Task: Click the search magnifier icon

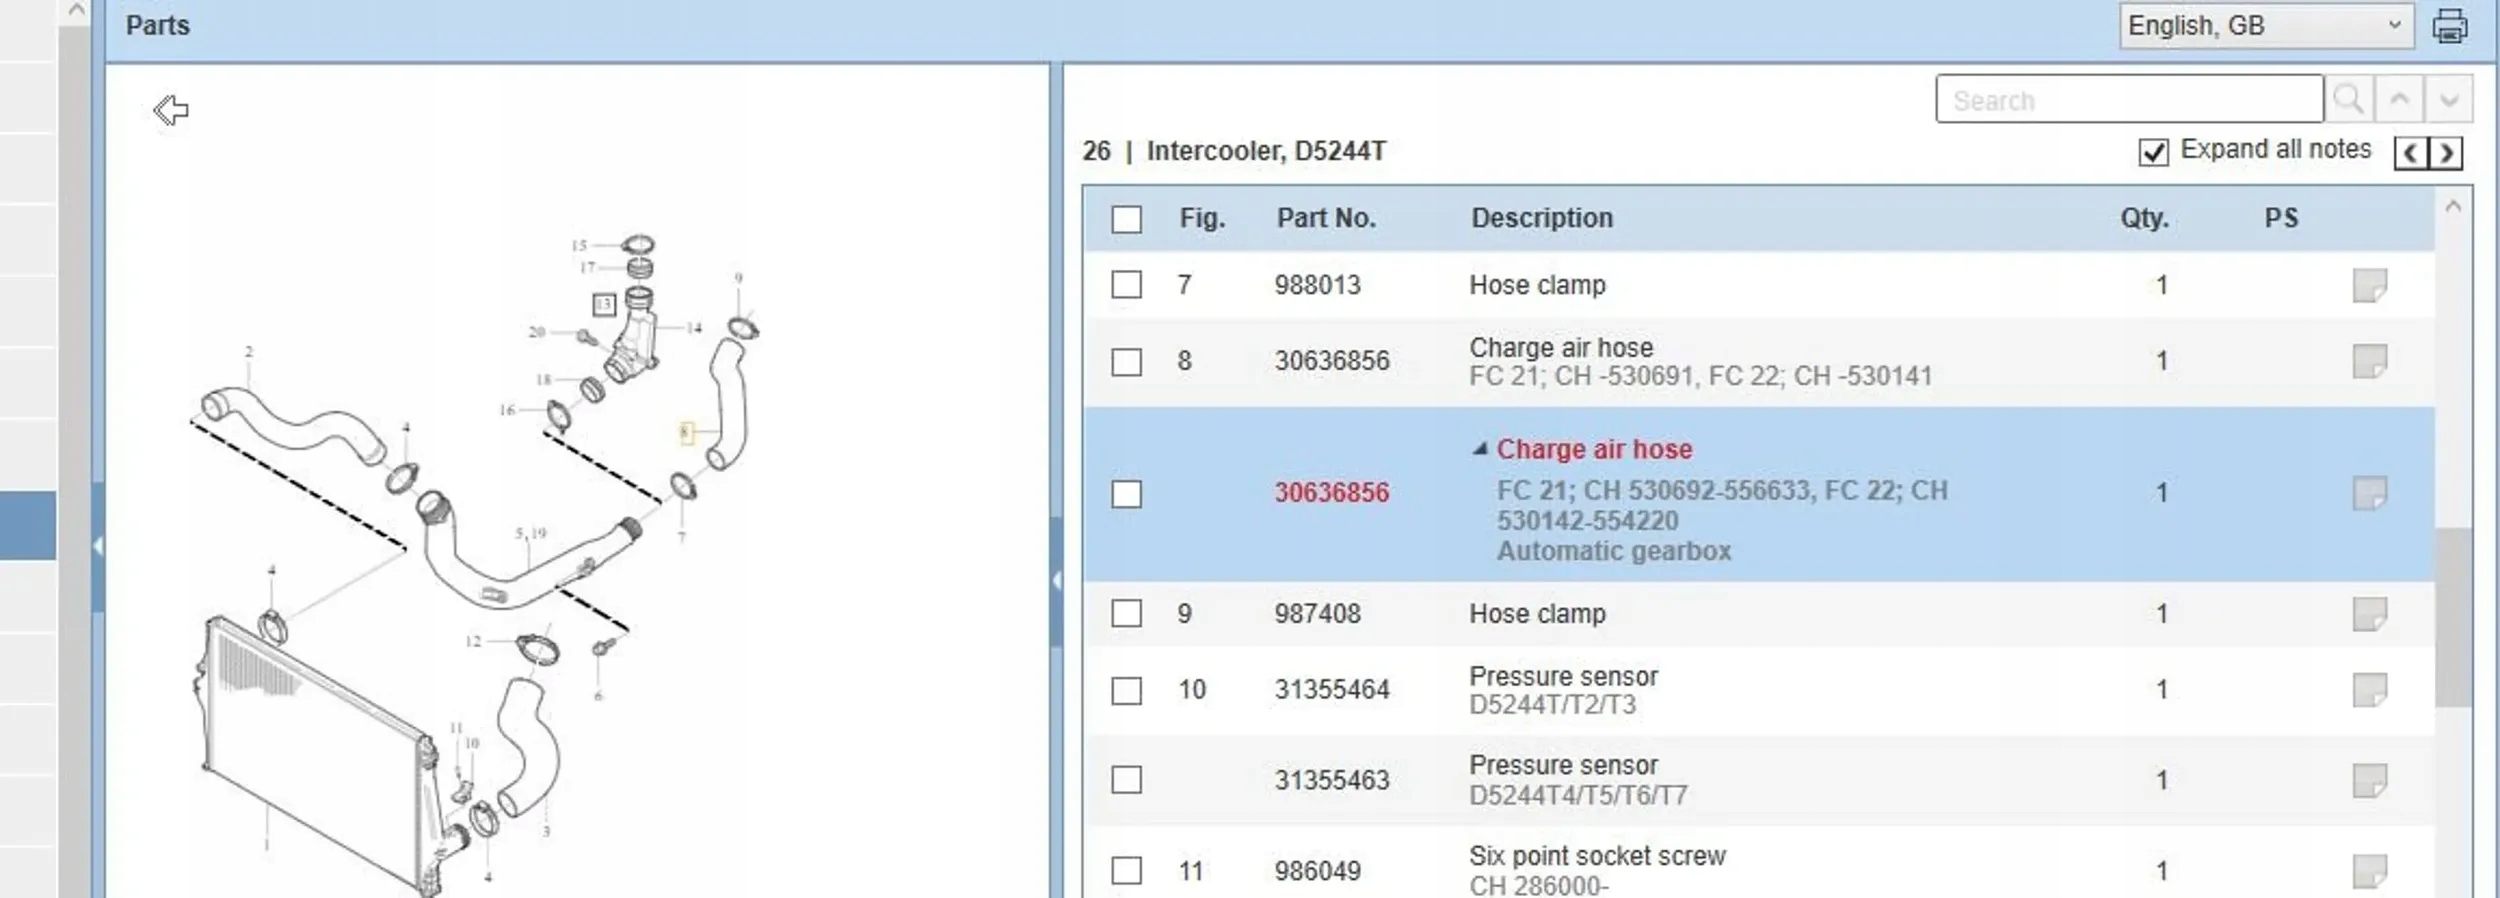Action: coord(2349,99)
